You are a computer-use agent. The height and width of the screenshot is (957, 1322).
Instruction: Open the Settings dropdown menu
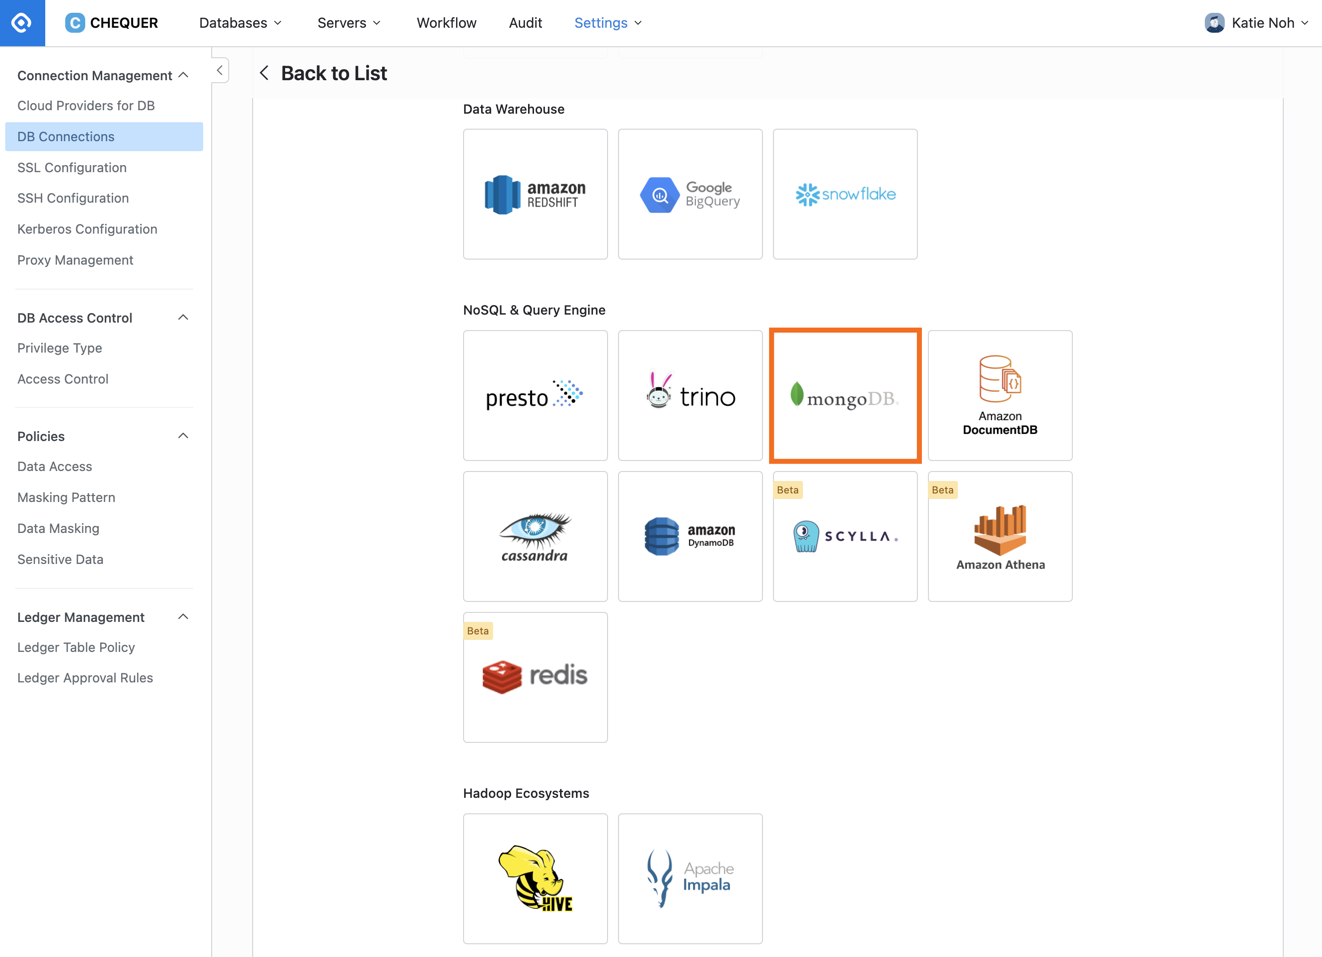(608, 22)
